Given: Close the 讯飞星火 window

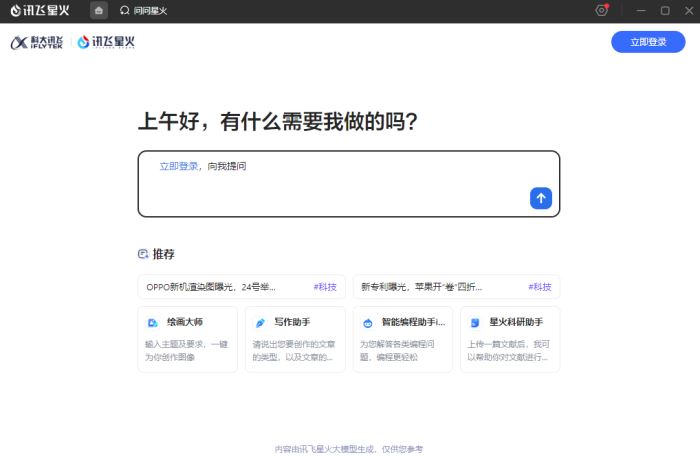Looking at the screenshot, I should (689, 10).
